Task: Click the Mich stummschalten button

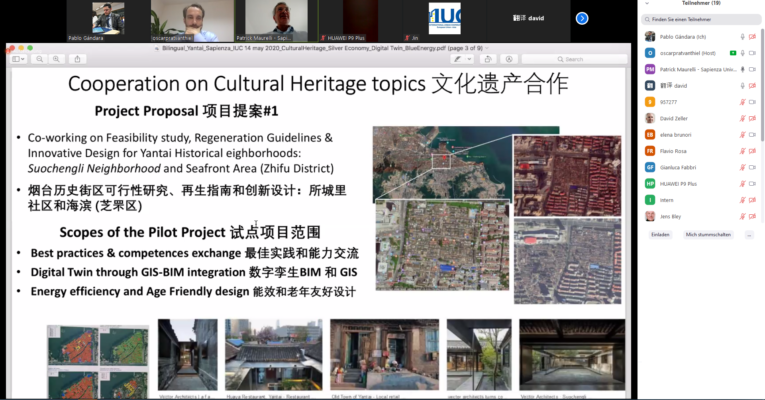Action: [x=708, y=235]
